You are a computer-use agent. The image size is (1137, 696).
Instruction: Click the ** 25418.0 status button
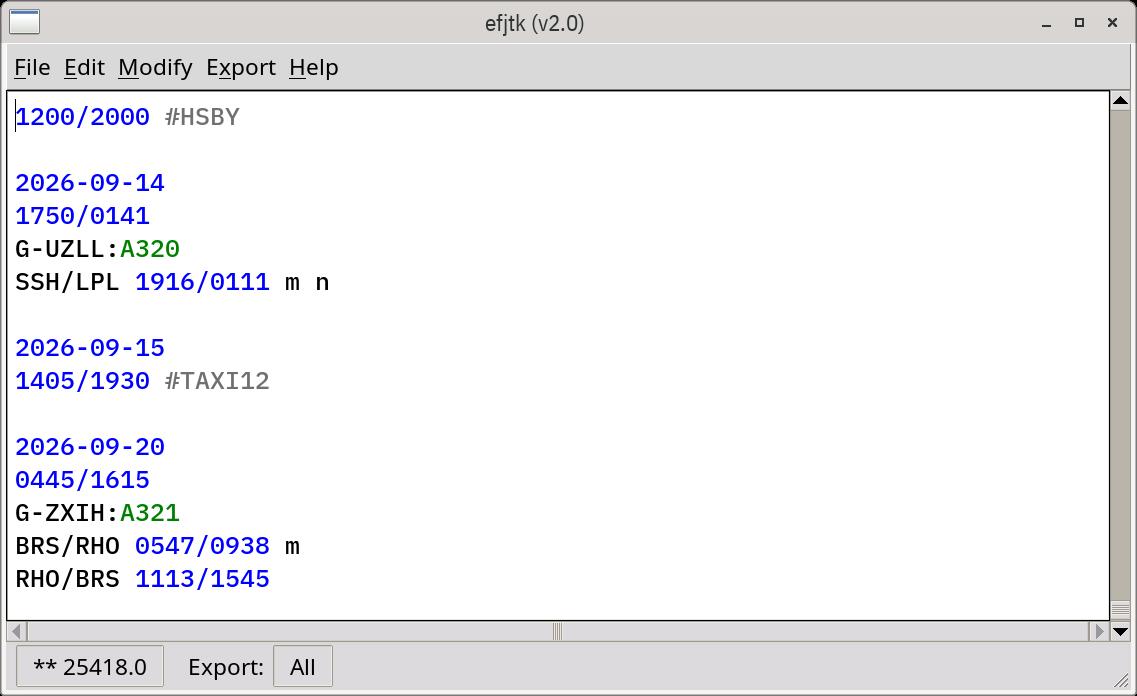pos(90,666)
